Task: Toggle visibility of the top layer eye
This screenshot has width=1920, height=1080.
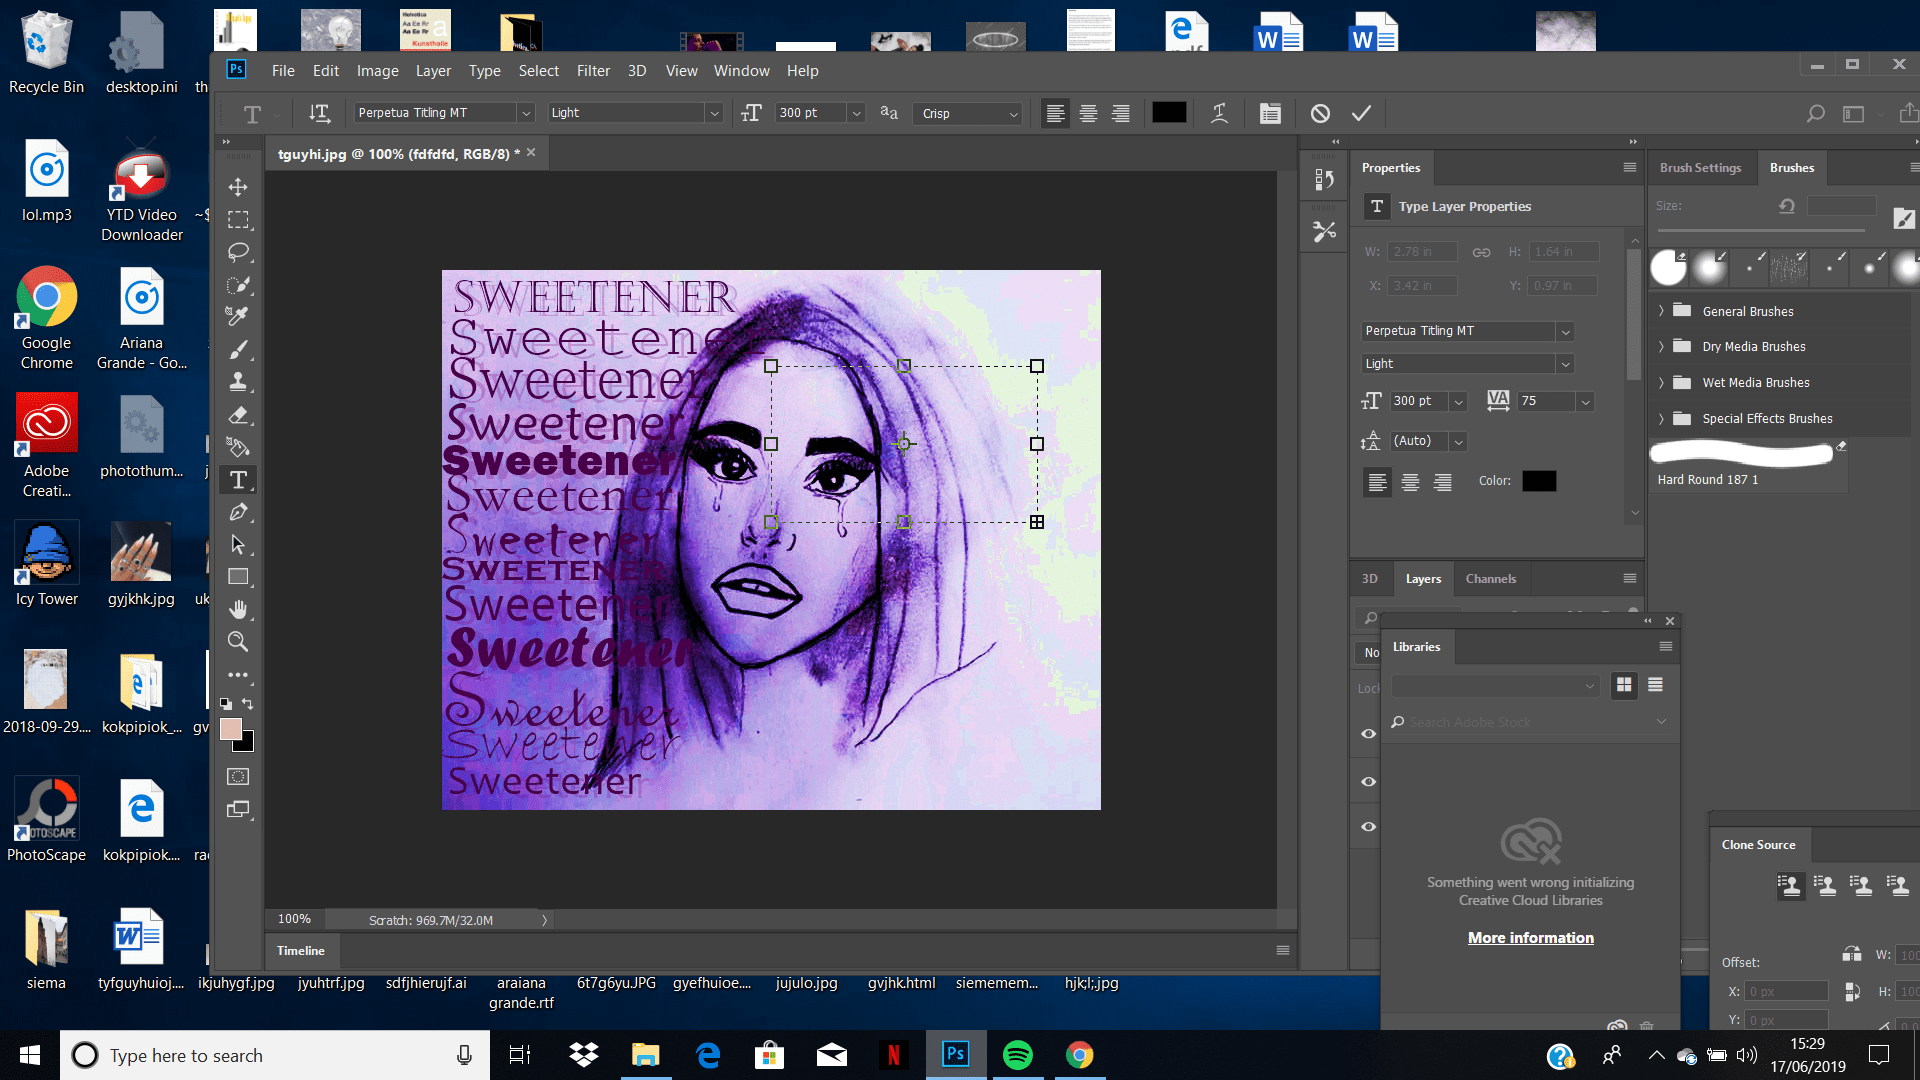Action: pos(1369,734)
